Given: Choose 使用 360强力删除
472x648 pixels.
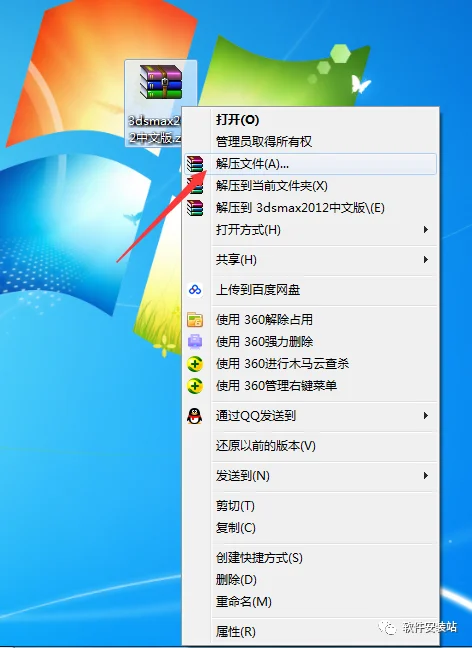Looking at the screenshot, I should coord(310,342).
